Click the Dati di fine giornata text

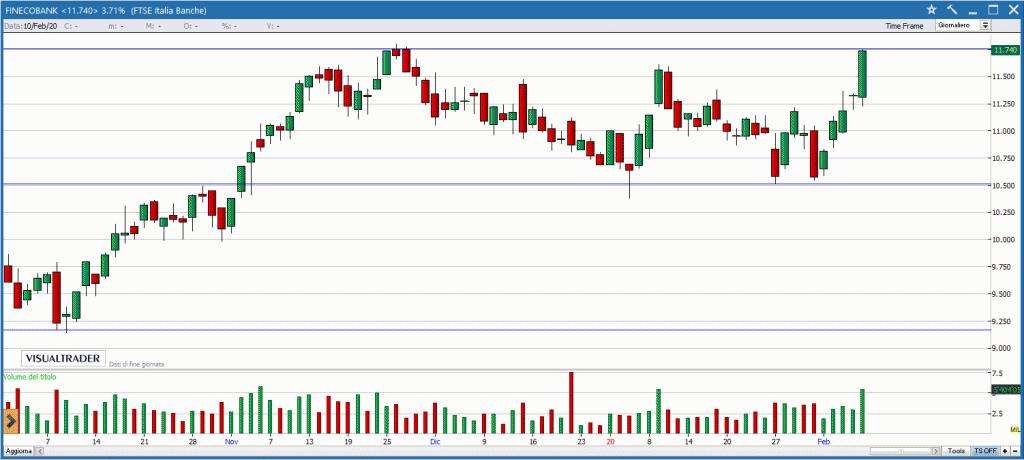pyautogui.click(x=136, y=364)
